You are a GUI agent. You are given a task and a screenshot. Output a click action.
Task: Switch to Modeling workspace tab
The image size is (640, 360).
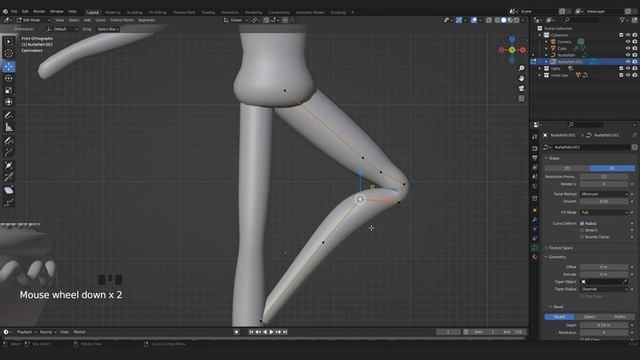click(113, 12)
